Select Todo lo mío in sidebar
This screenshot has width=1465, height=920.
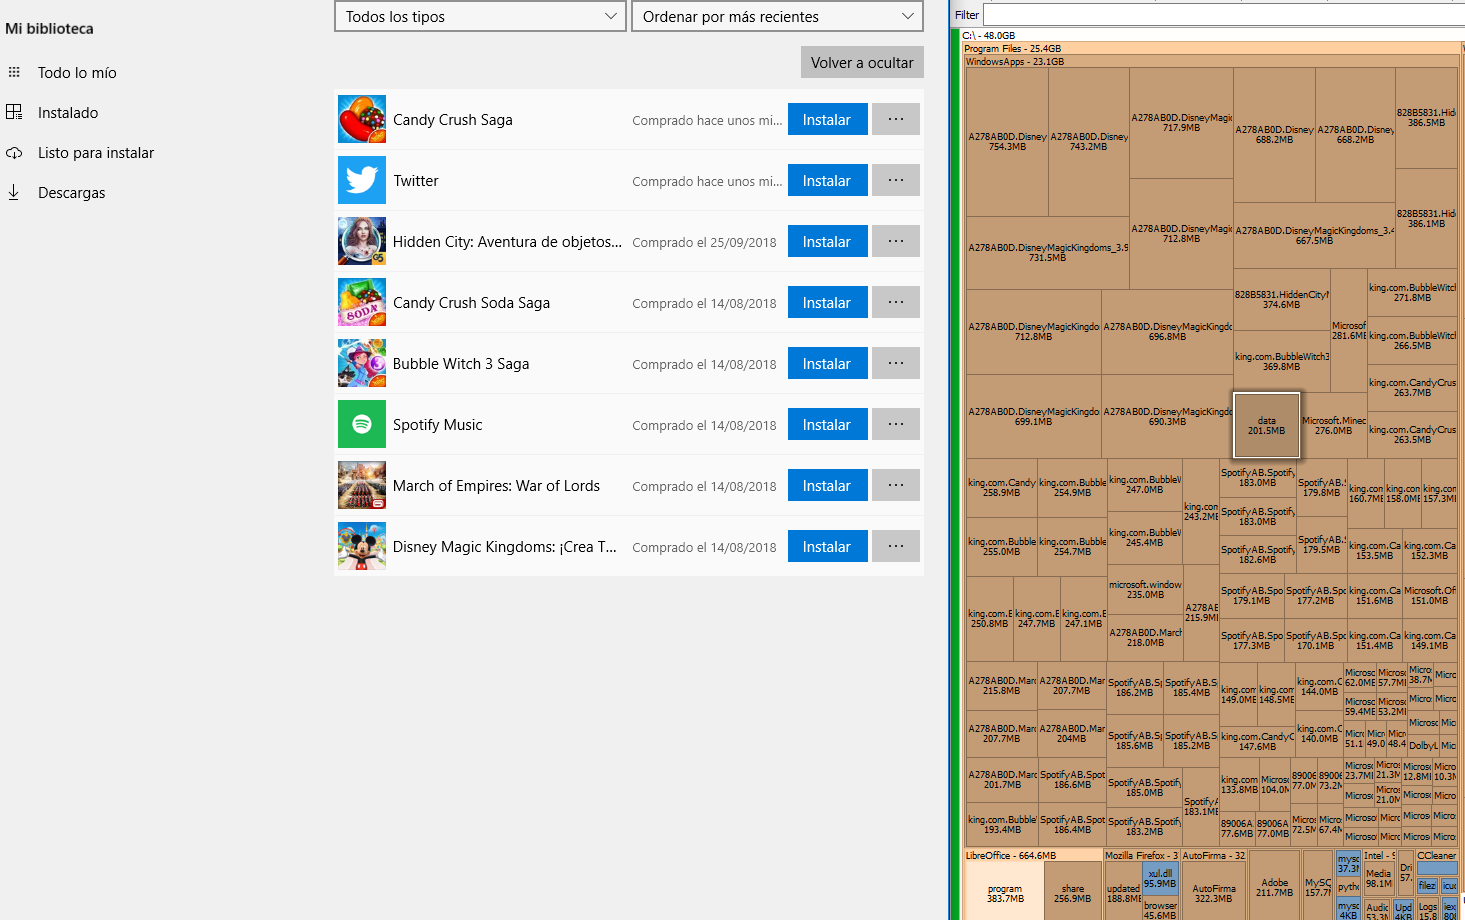[x=77, y=73]
